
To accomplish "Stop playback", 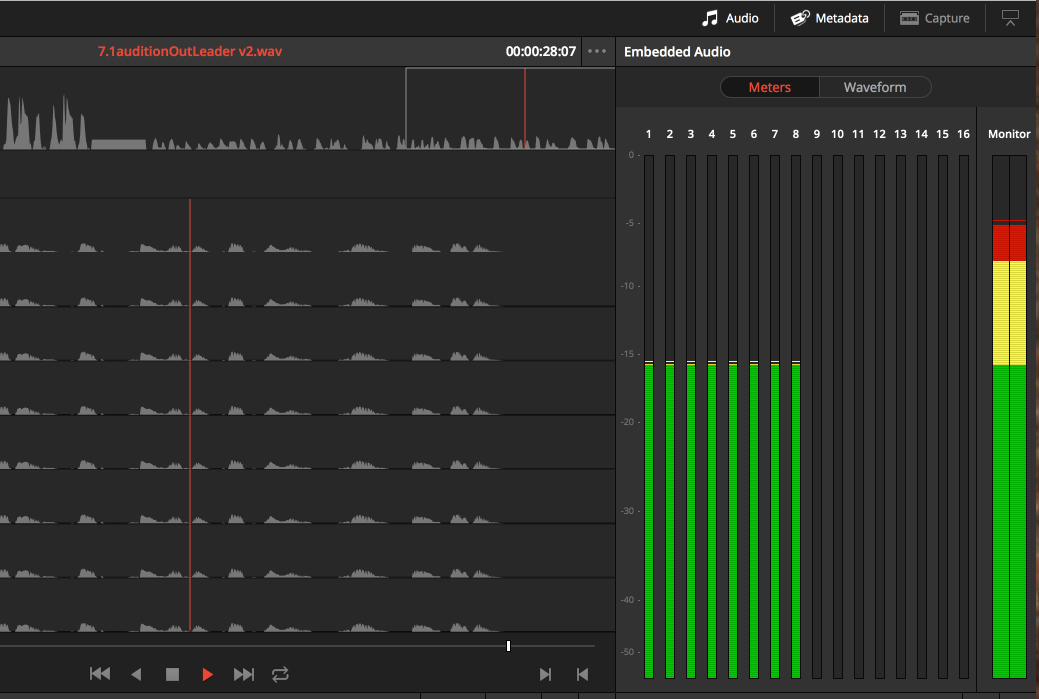I will click(x=172, y=674).
